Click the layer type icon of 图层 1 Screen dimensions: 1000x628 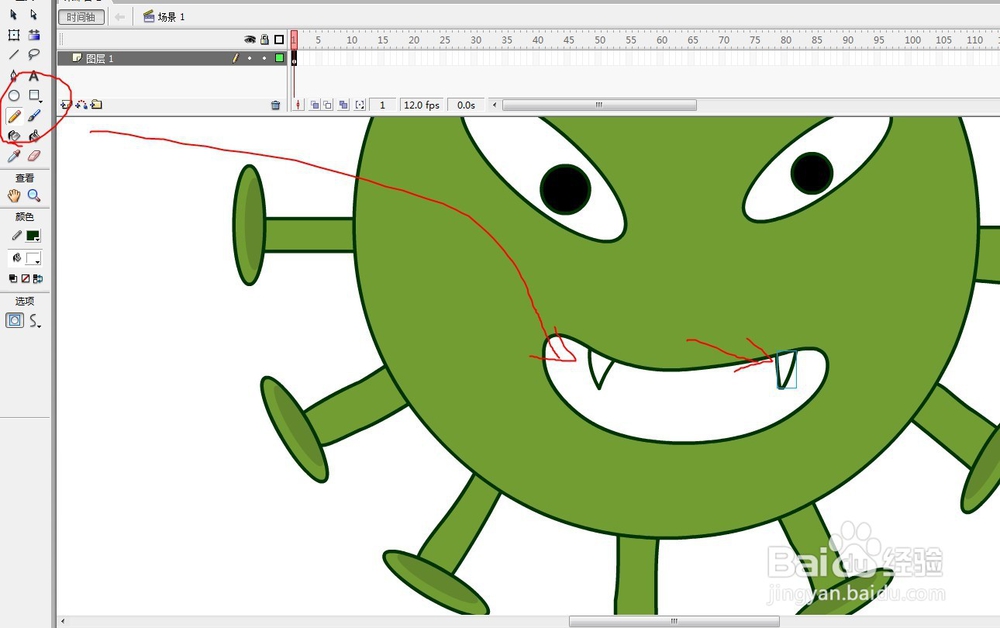pyautogui.click(x=77, y=58)
